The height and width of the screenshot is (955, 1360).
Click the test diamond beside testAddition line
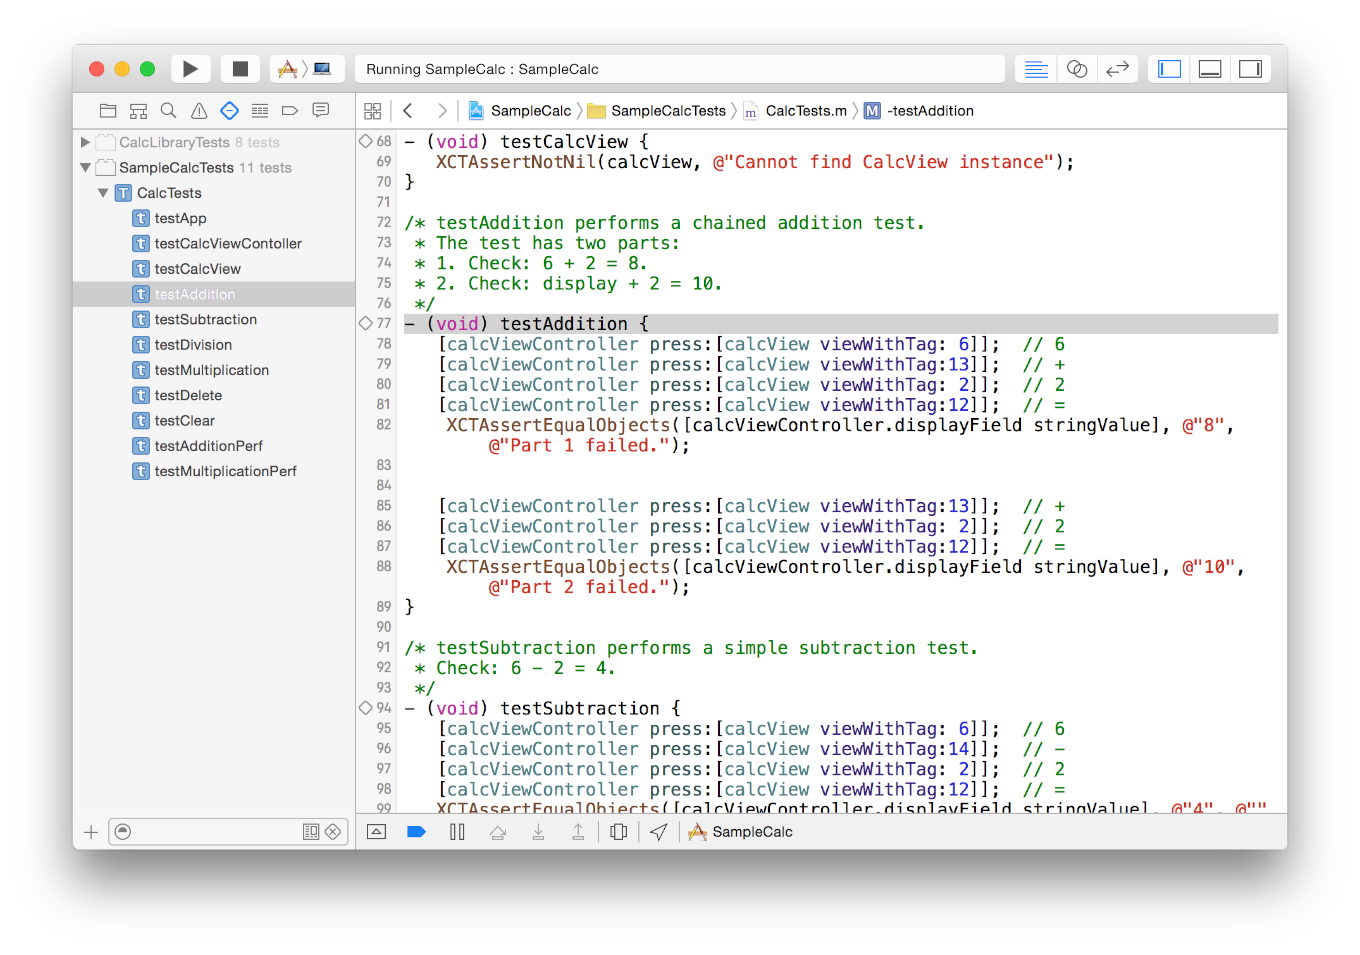click(x=366, y=323)
